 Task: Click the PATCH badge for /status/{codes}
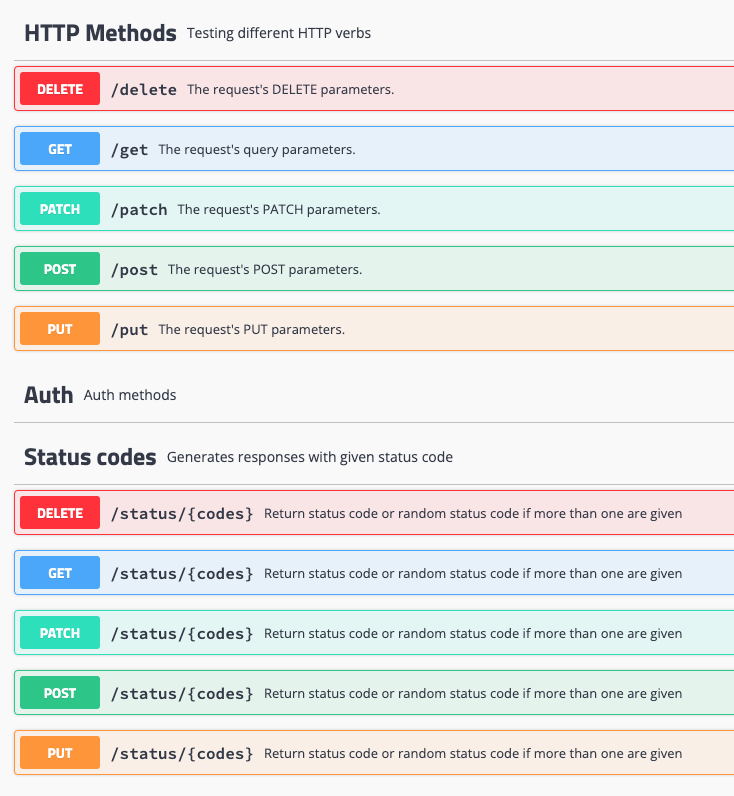[x=60, y=633]
